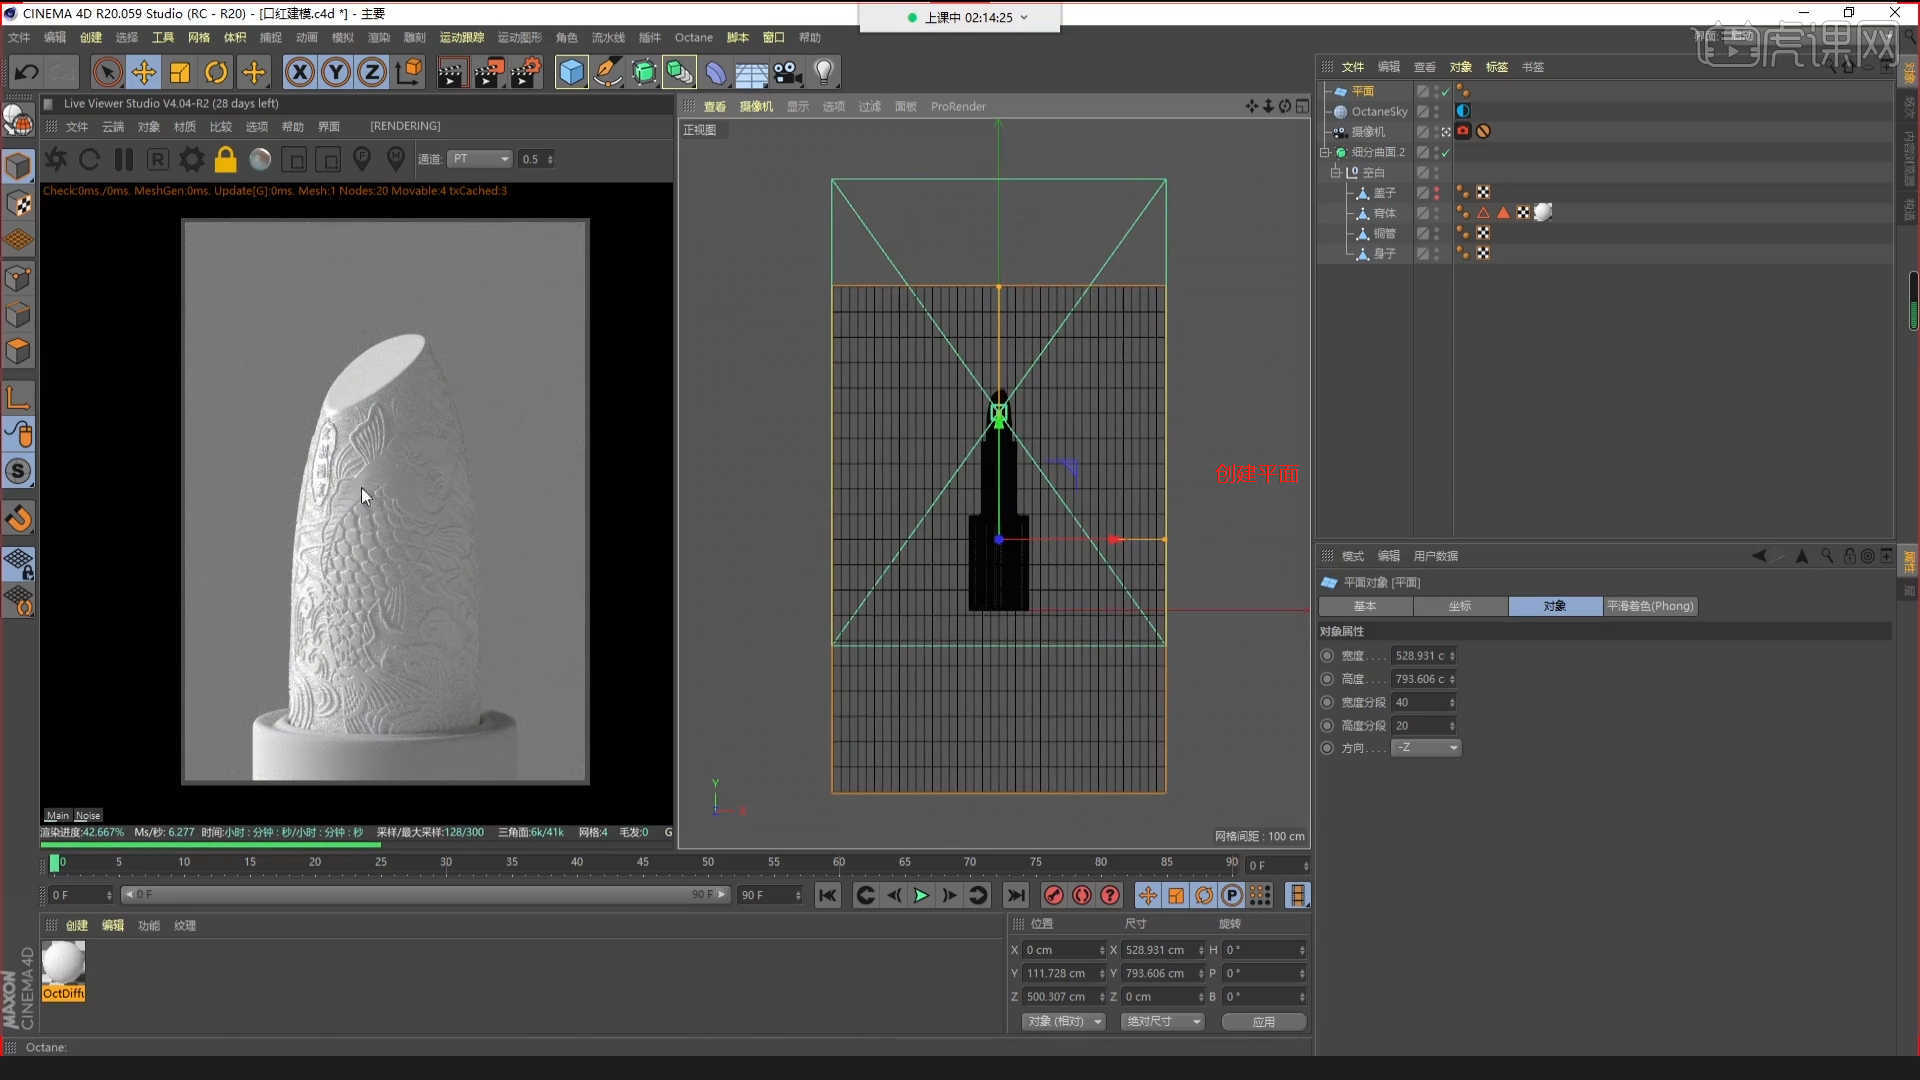Open the Octane menu
This screenshot has height=1080, width=1920.
coord(693,38)
